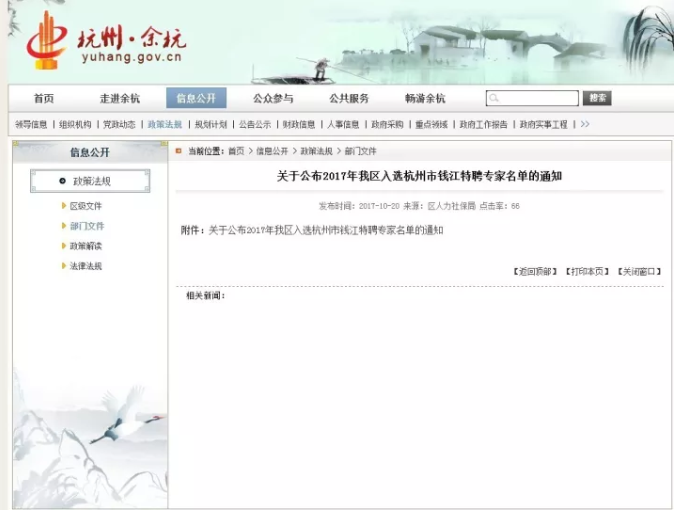Screen dimensions: 674x511
Task: Click the 关闭窗口 close window link
Action: click(x=639, y=272)
